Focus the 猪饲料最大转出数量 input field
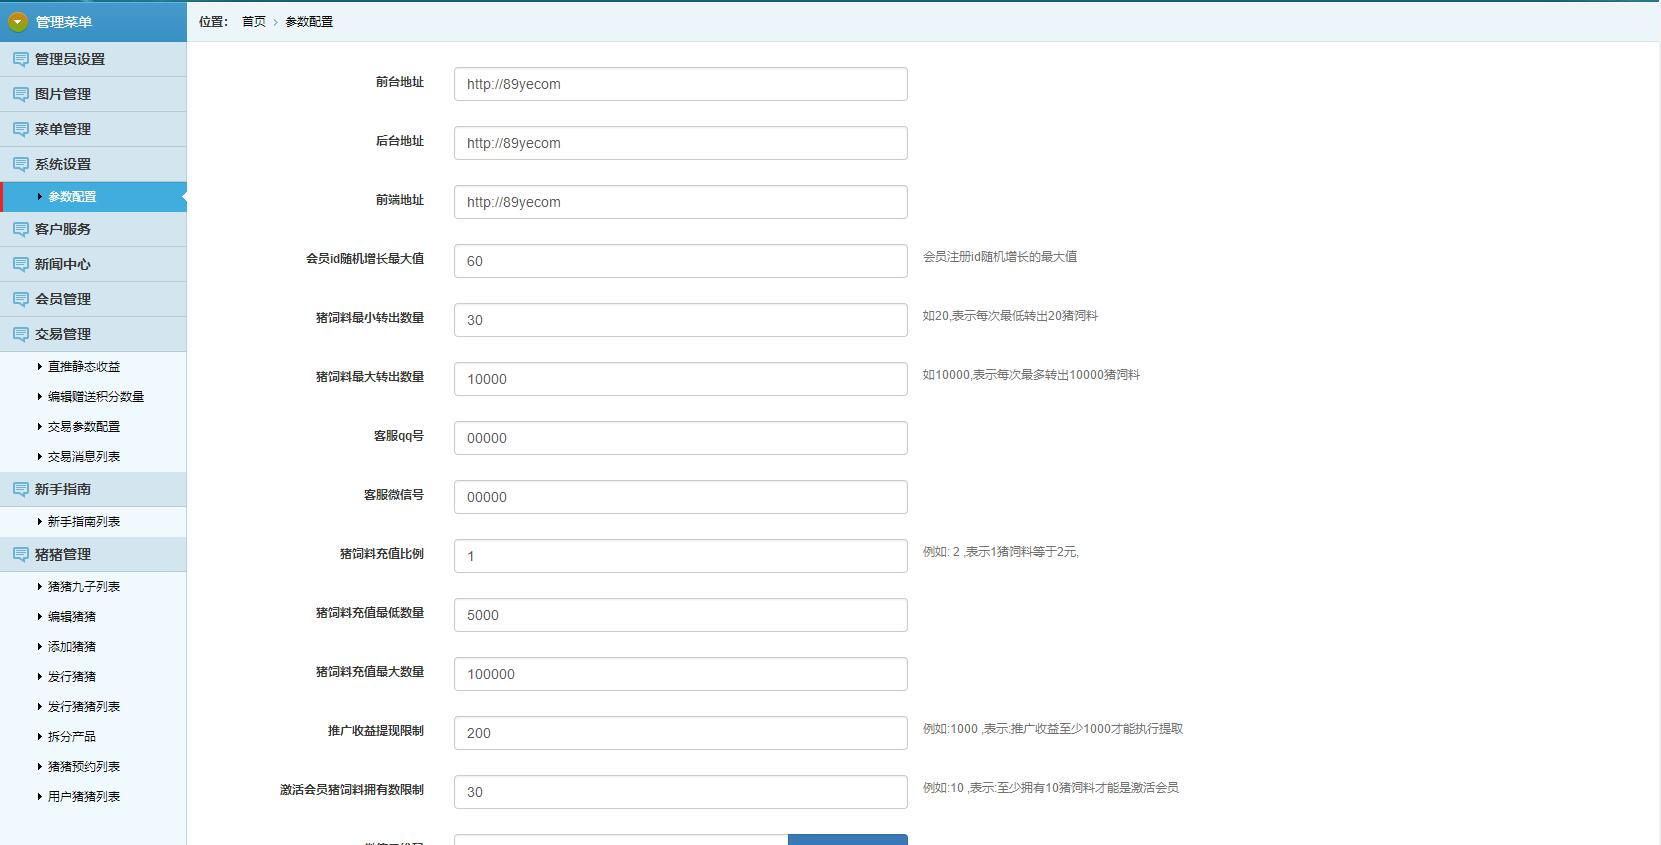This screenshot has height=845, width=1661. click(681, 379)
